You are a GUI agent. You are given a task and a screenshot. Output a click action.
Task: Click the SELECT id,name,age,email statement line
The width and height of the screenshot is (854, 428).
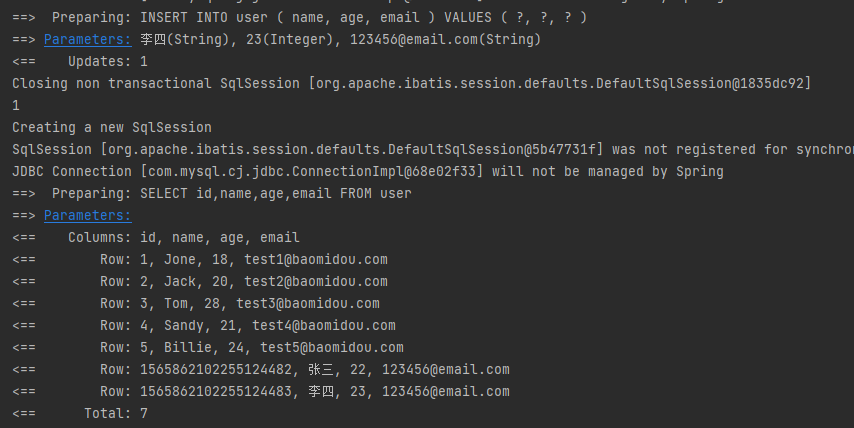(231, 194)
